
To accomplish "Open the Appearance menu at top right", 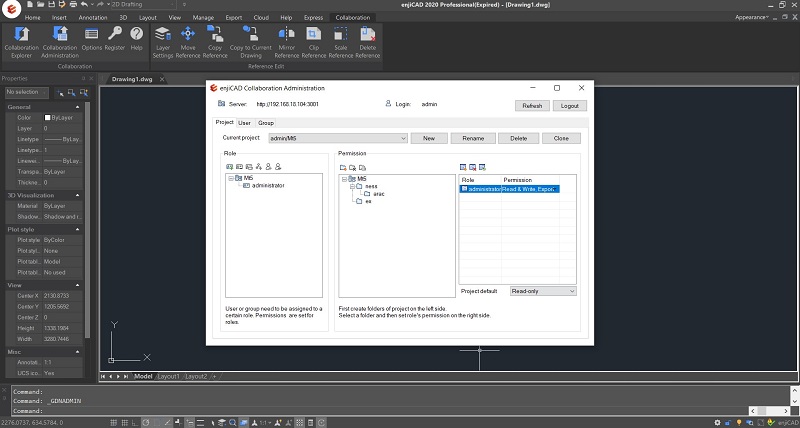I will pyautogui.click(x=753, y=17).
